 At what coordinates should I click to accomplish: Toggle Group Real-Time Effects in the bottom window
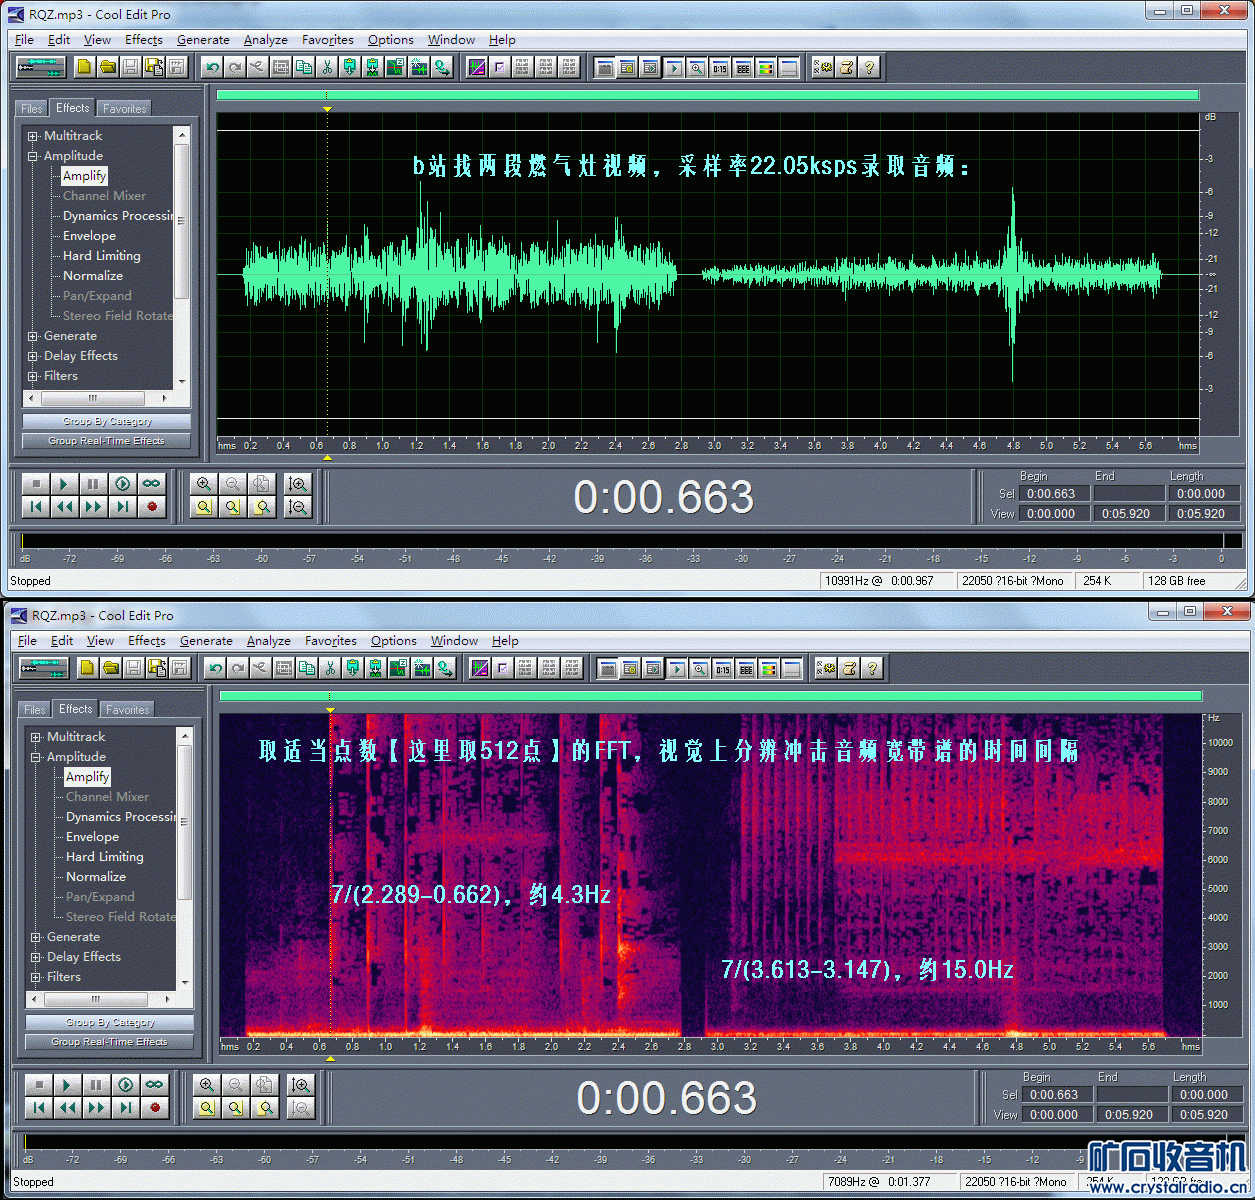click(110, 1042)
